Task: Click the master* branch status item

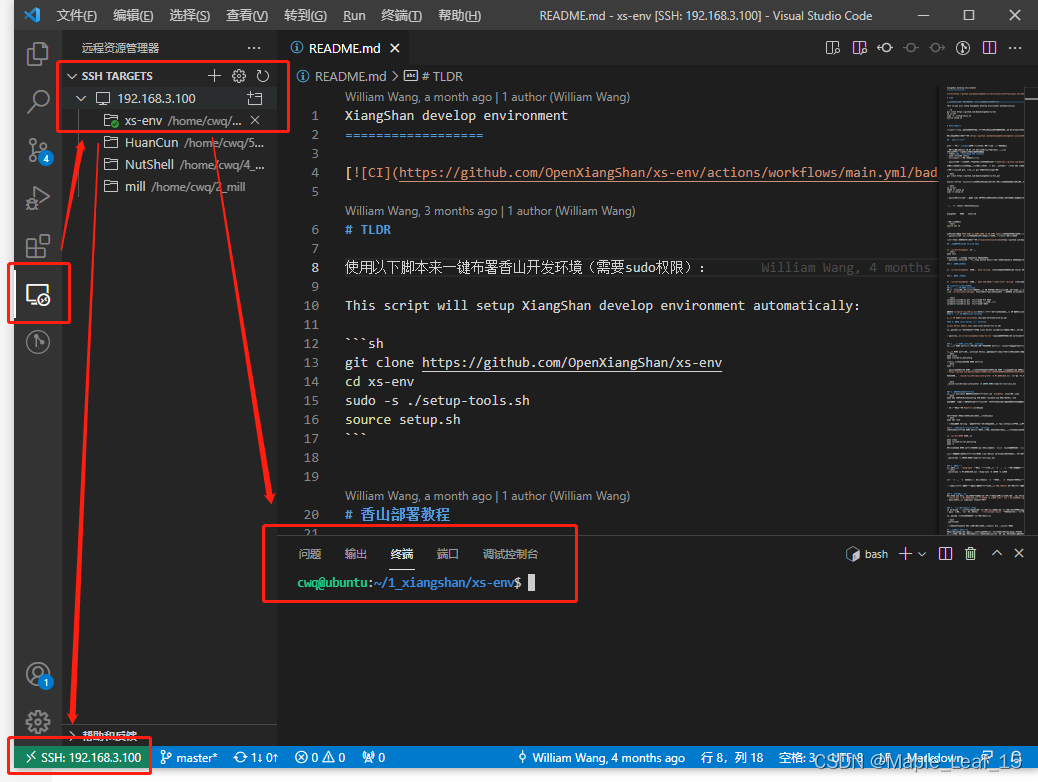Action: coord(189,758)
